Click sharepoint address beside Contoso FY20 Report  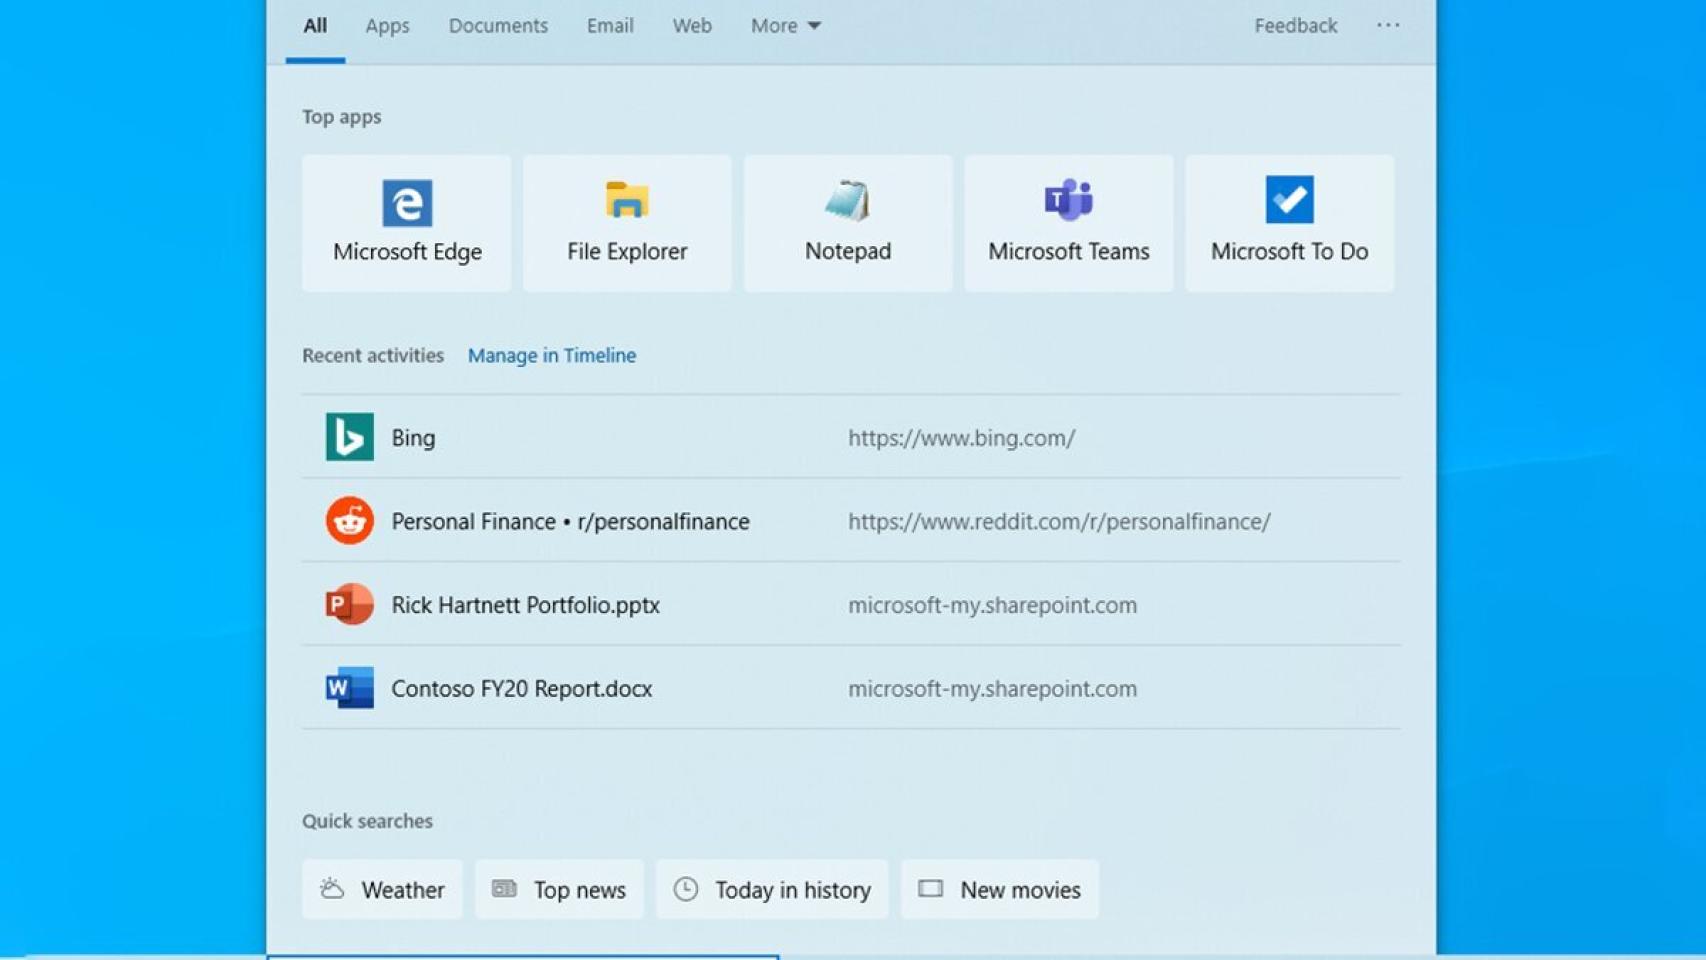[x=992, y=689]
